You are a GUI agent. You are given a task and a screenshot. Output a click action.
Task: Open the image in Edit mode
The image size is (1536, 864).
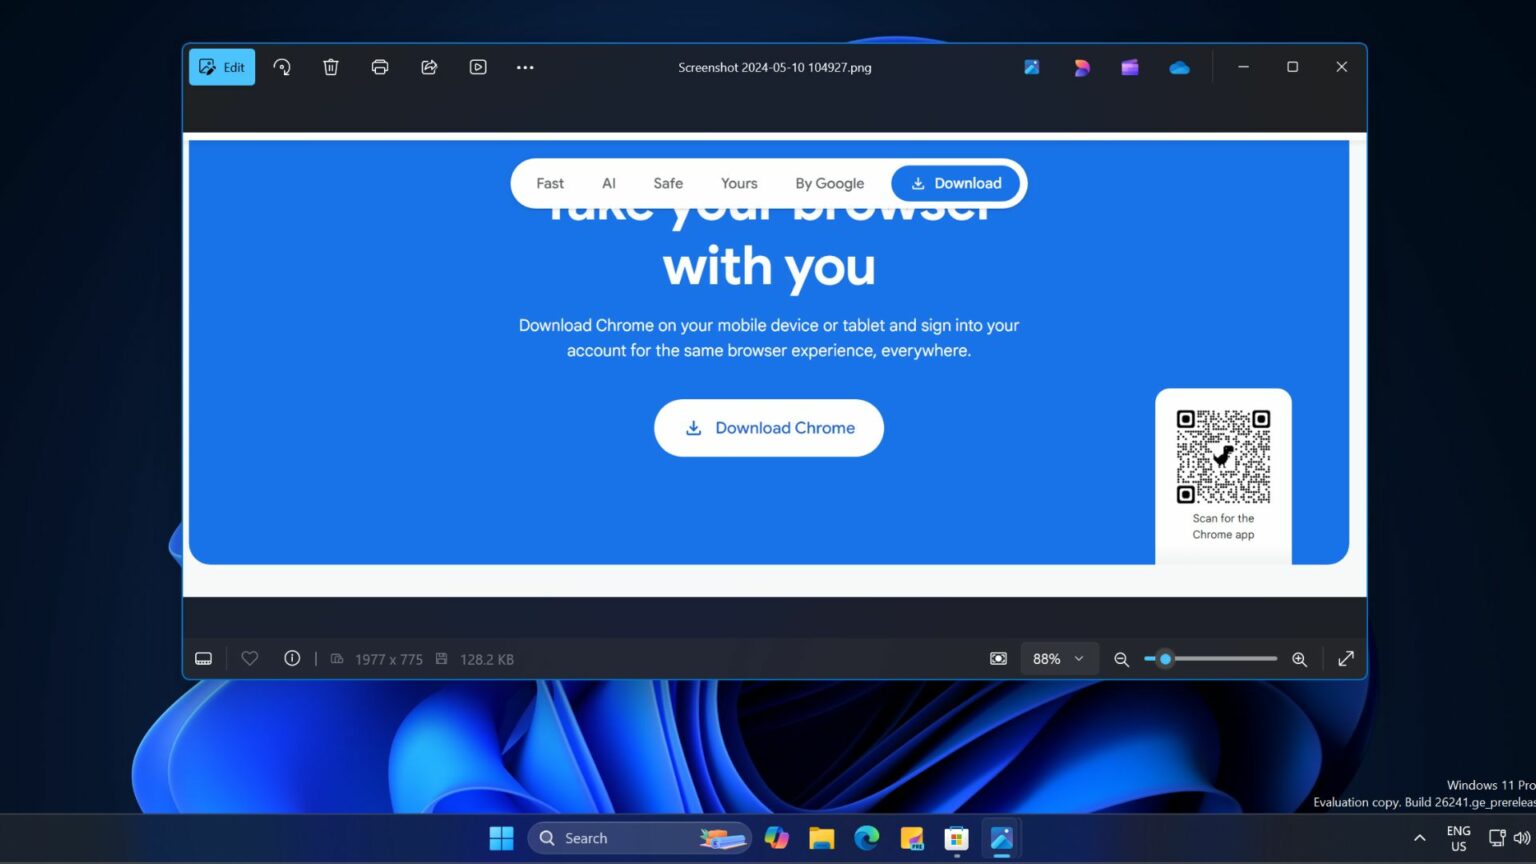coord(221,67)
